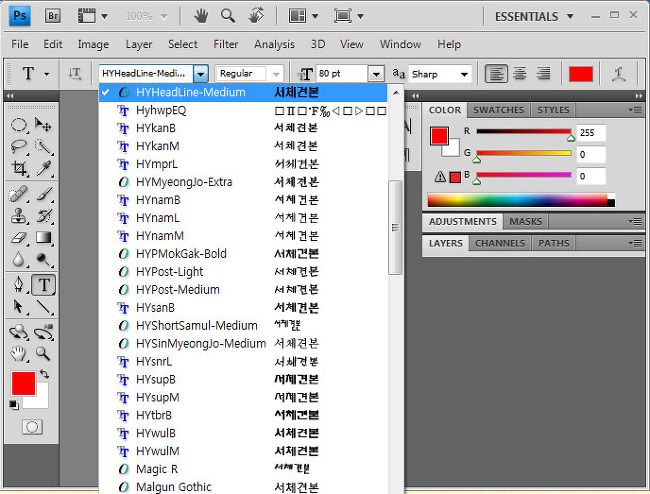Select the Crop tool
The height and width of the screenshot is (494, 650).
[19, 168]
